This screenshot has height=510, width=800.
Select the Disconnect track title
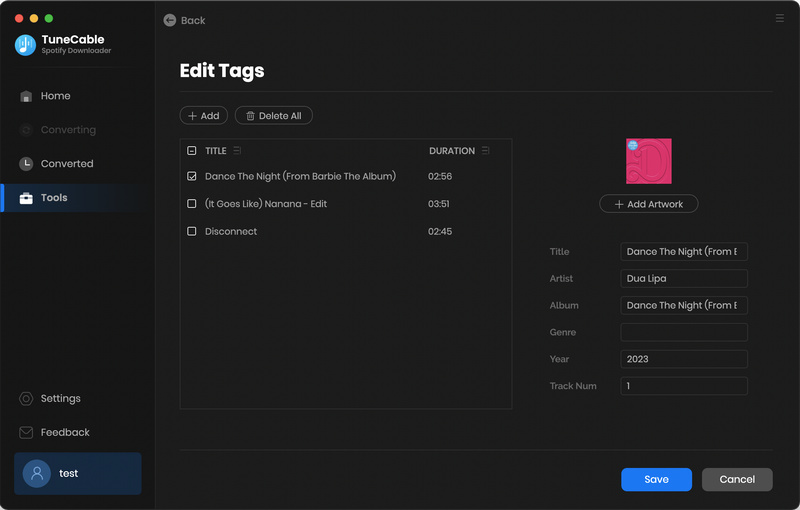tap(231, 232)
